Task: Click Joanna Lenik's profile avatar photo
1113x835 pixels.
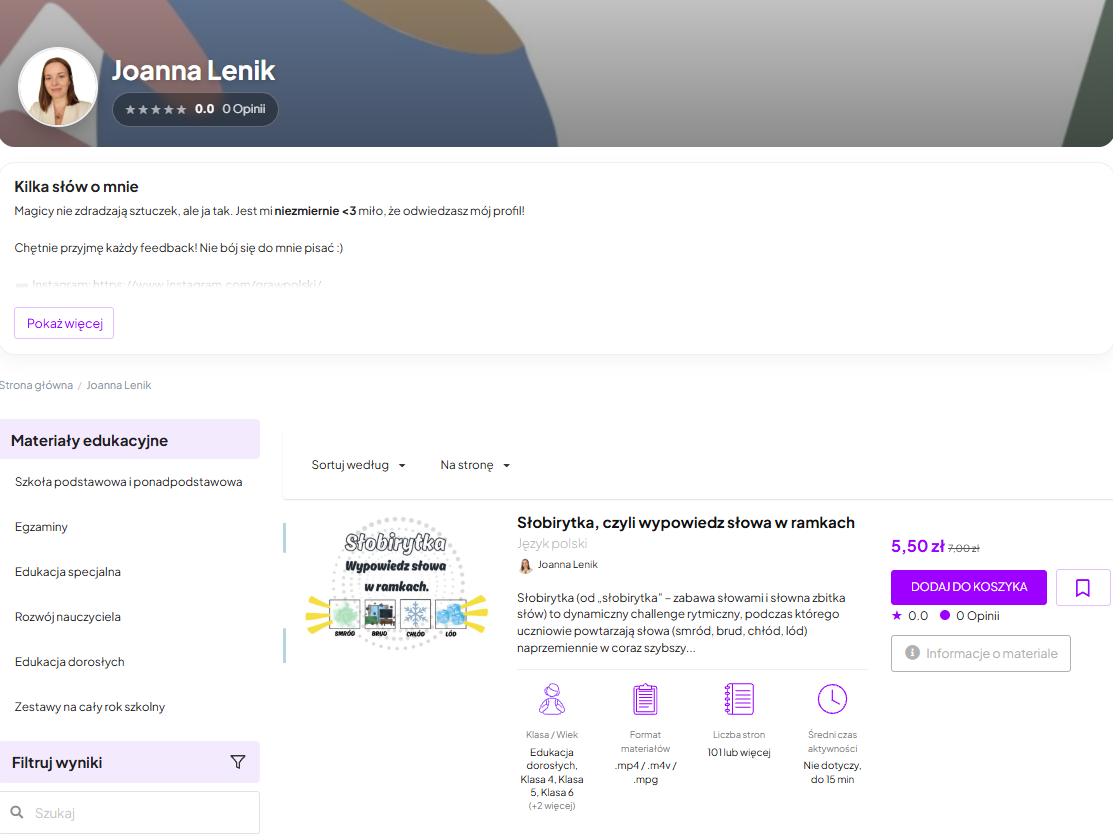Action: [x=57, y=87]
